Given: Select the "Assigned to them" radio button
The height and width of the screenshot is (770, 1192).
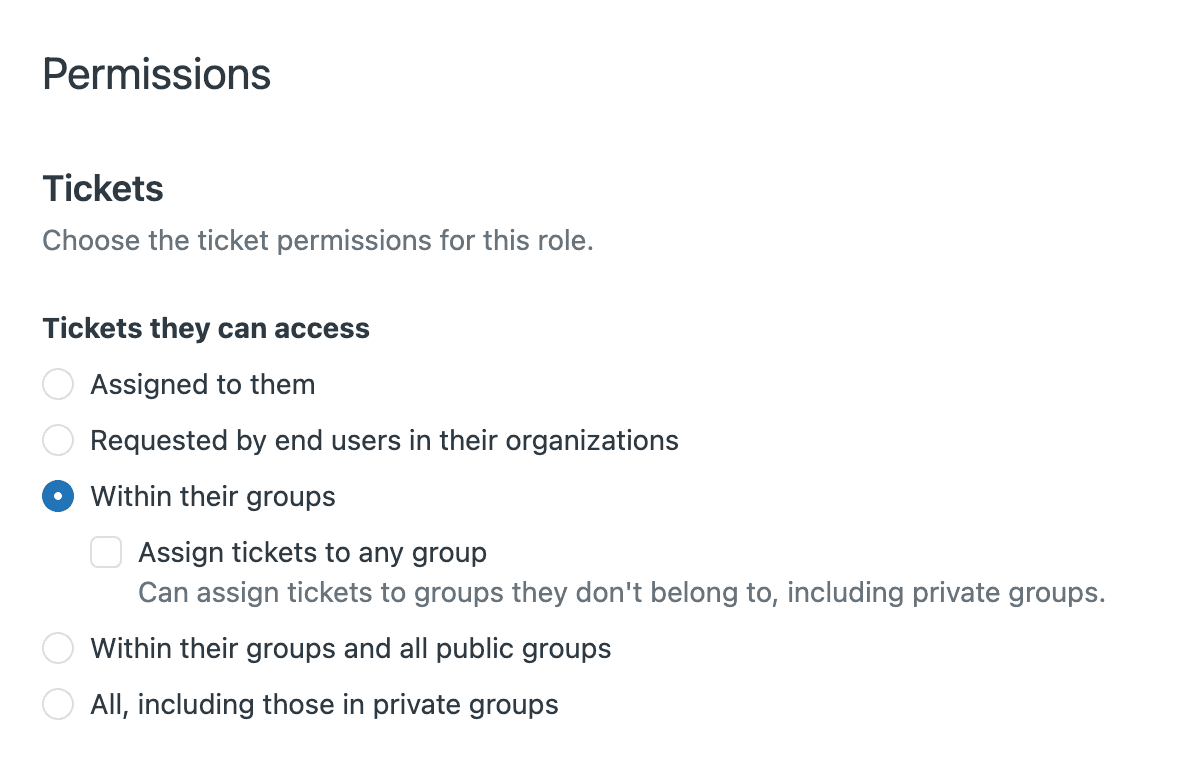Looking at the screenshot, I should (x=58, y=384).
